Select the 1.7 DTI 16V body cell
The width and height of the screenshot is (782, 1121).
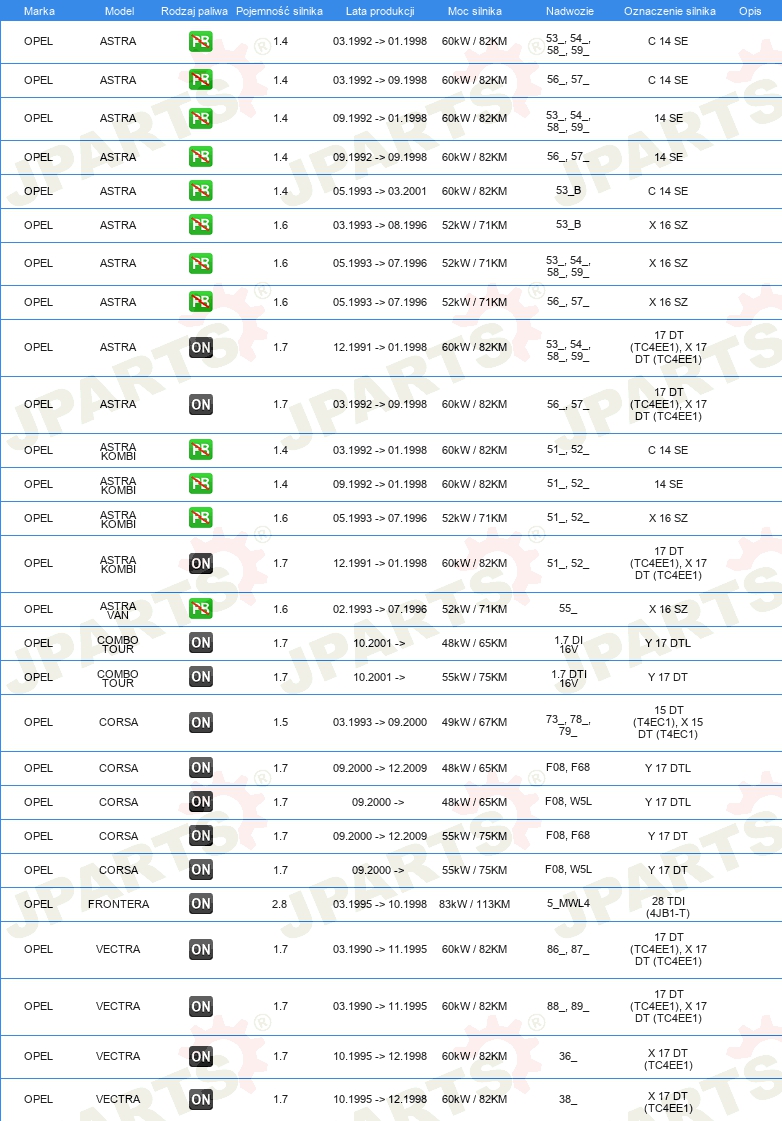pyautogui.click(x=568, y=678)
